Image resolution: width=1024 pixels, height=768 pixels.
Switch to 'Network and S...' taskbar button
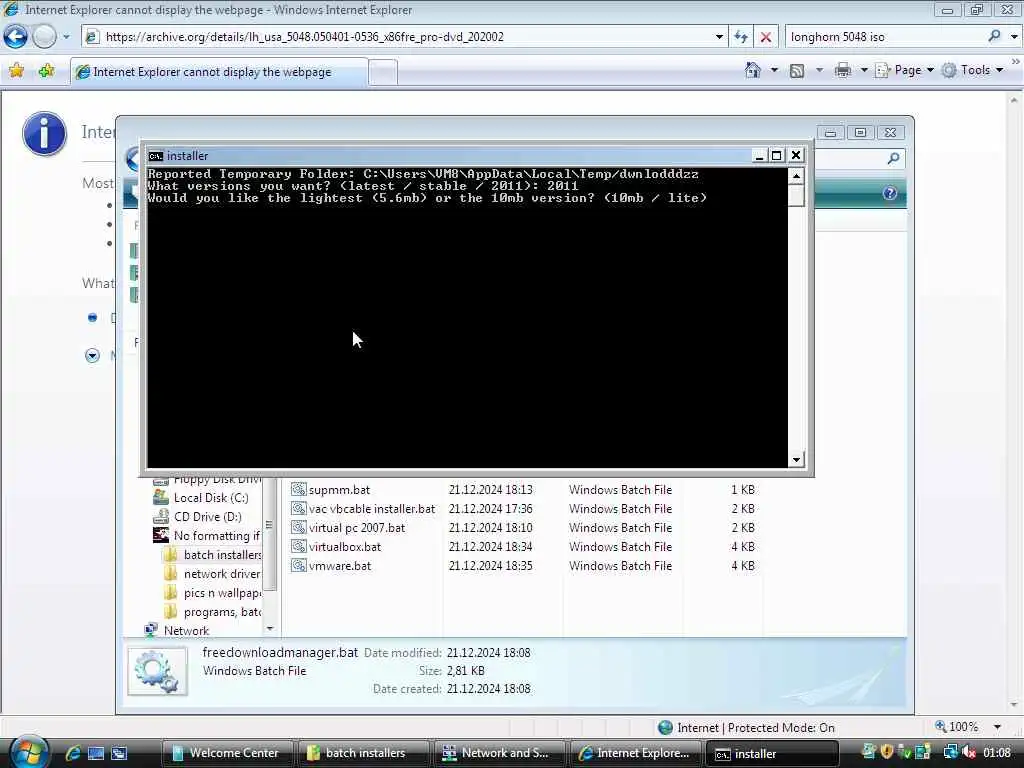click(x=500, y=753)
